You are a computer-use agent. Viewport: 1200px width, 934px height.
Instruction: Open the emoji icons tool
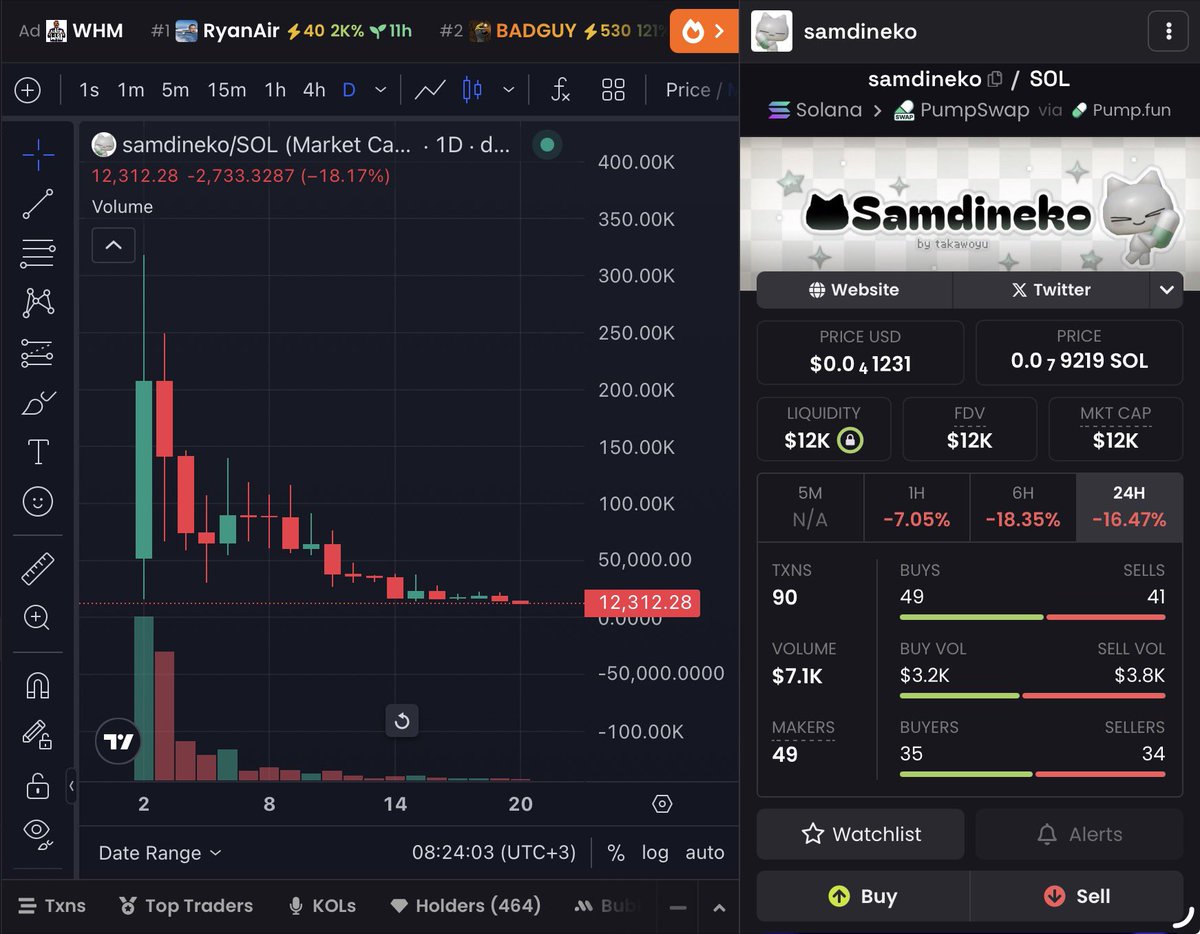[x=38, y=501]
